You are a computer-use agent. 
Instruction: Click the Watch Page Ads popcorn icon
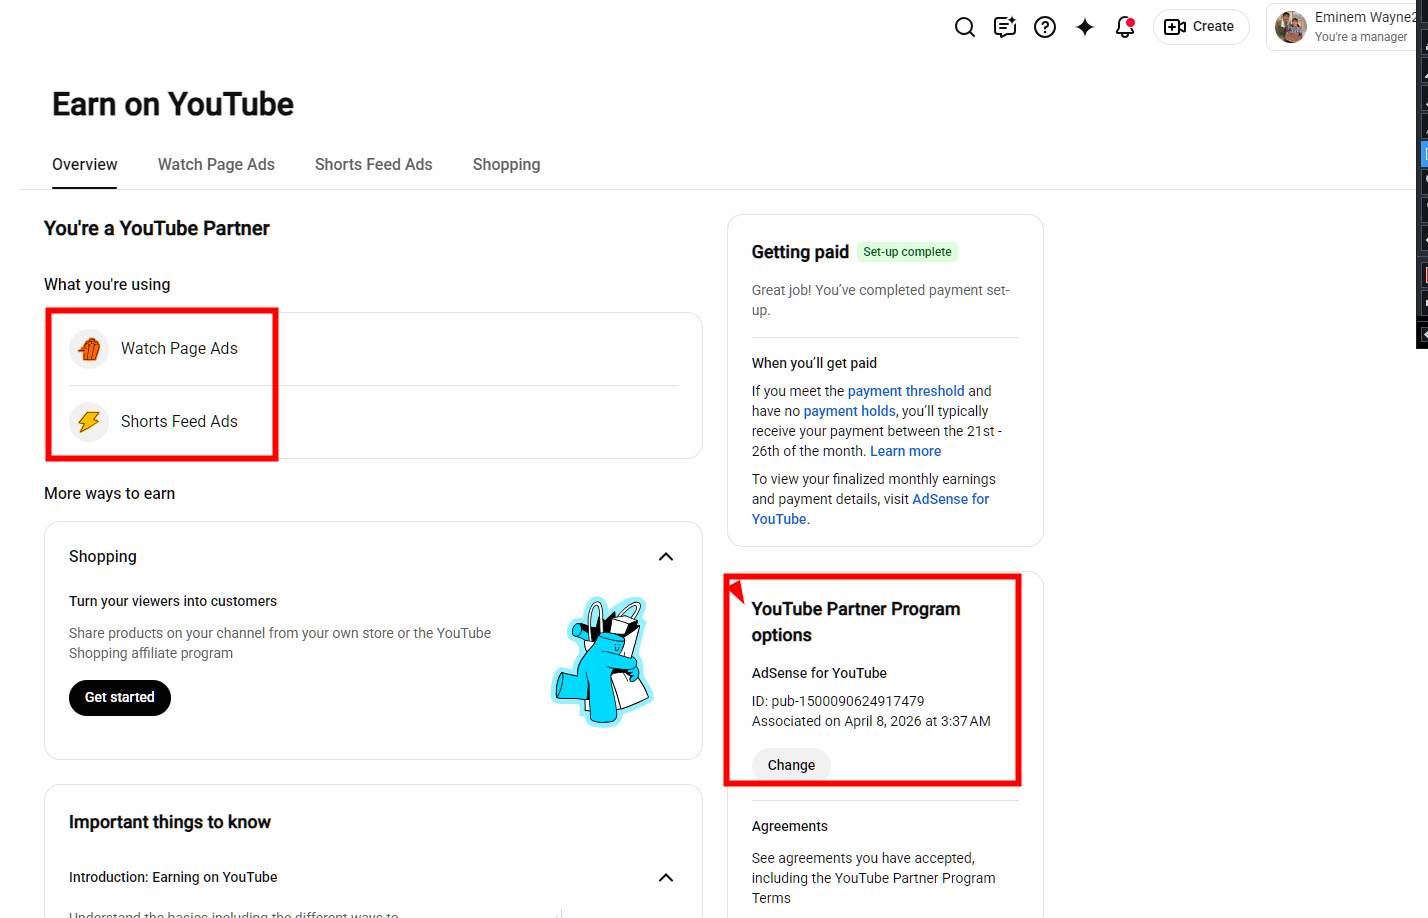tap(89, 349)
